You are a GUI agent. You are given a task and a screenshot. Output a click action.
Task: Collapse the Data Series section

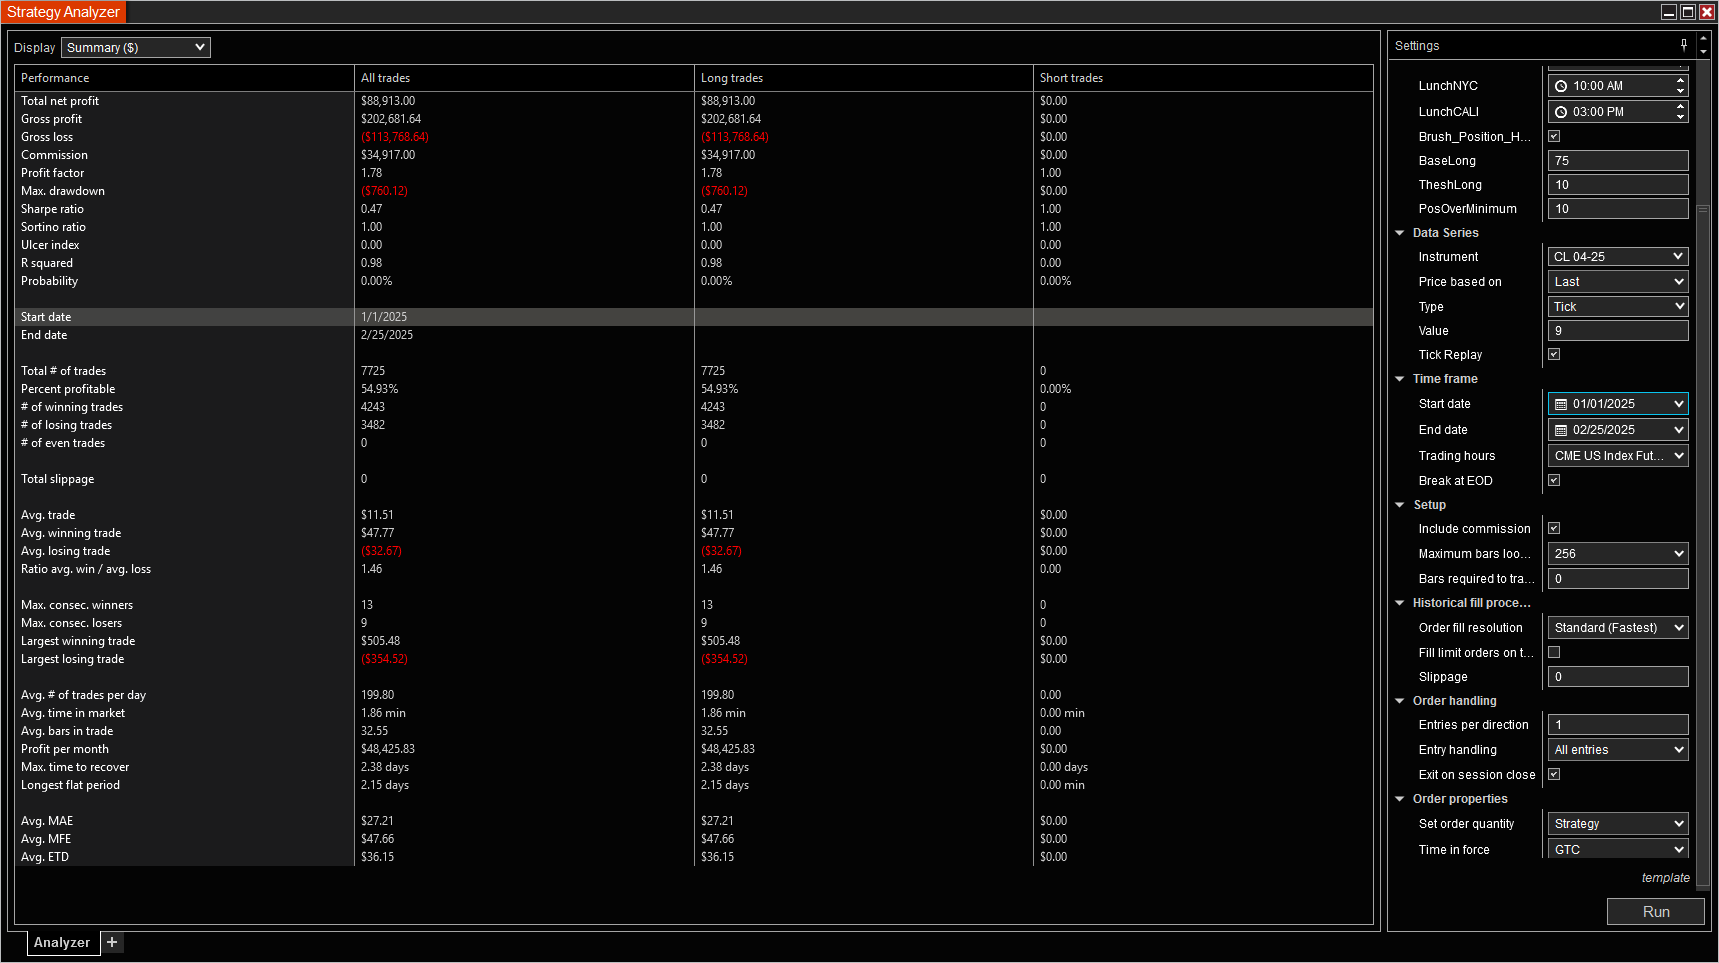[1400, 233]
